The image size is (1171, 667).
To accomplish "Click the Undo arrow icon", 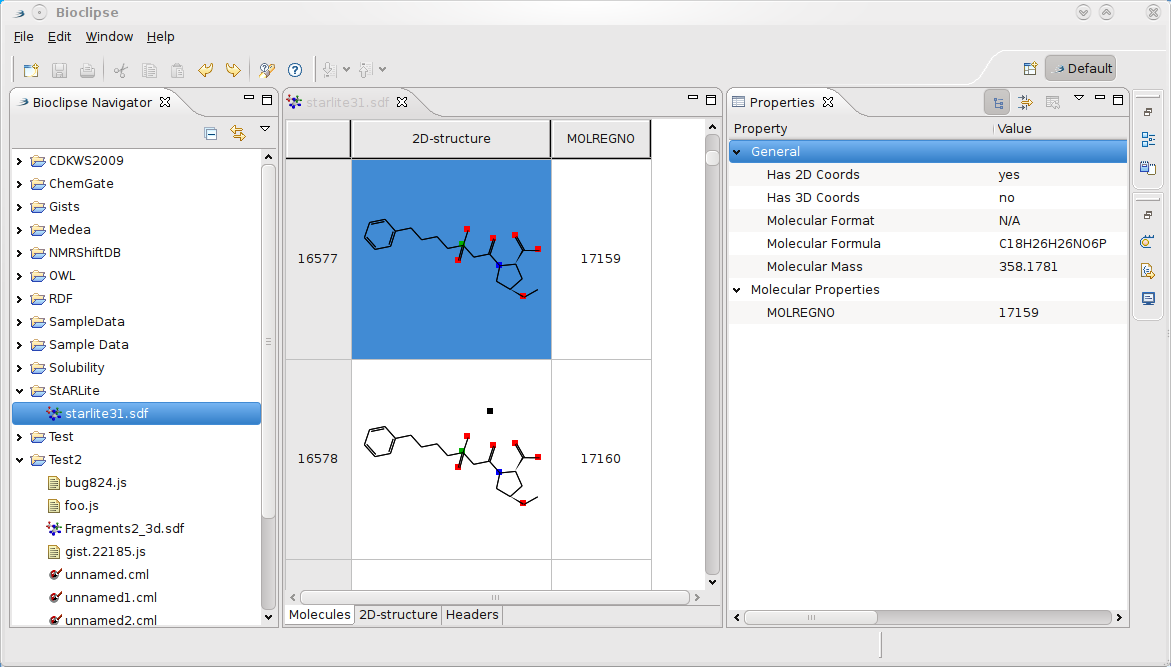I will (x=206, y=70).
